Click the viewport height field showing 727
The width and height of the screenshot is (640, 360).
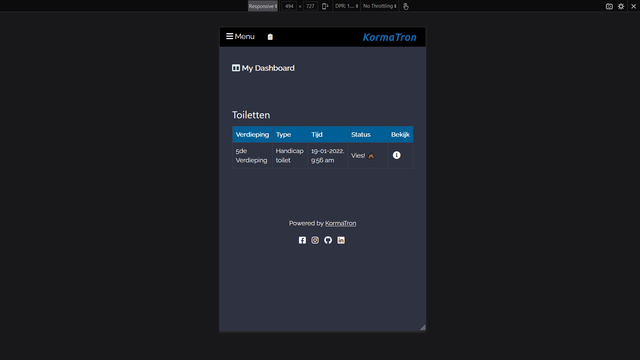pos(310,6)
